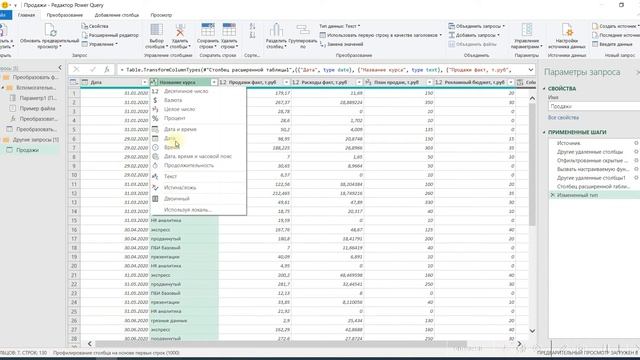Expand the formula bar with chevron

(531, 70)
